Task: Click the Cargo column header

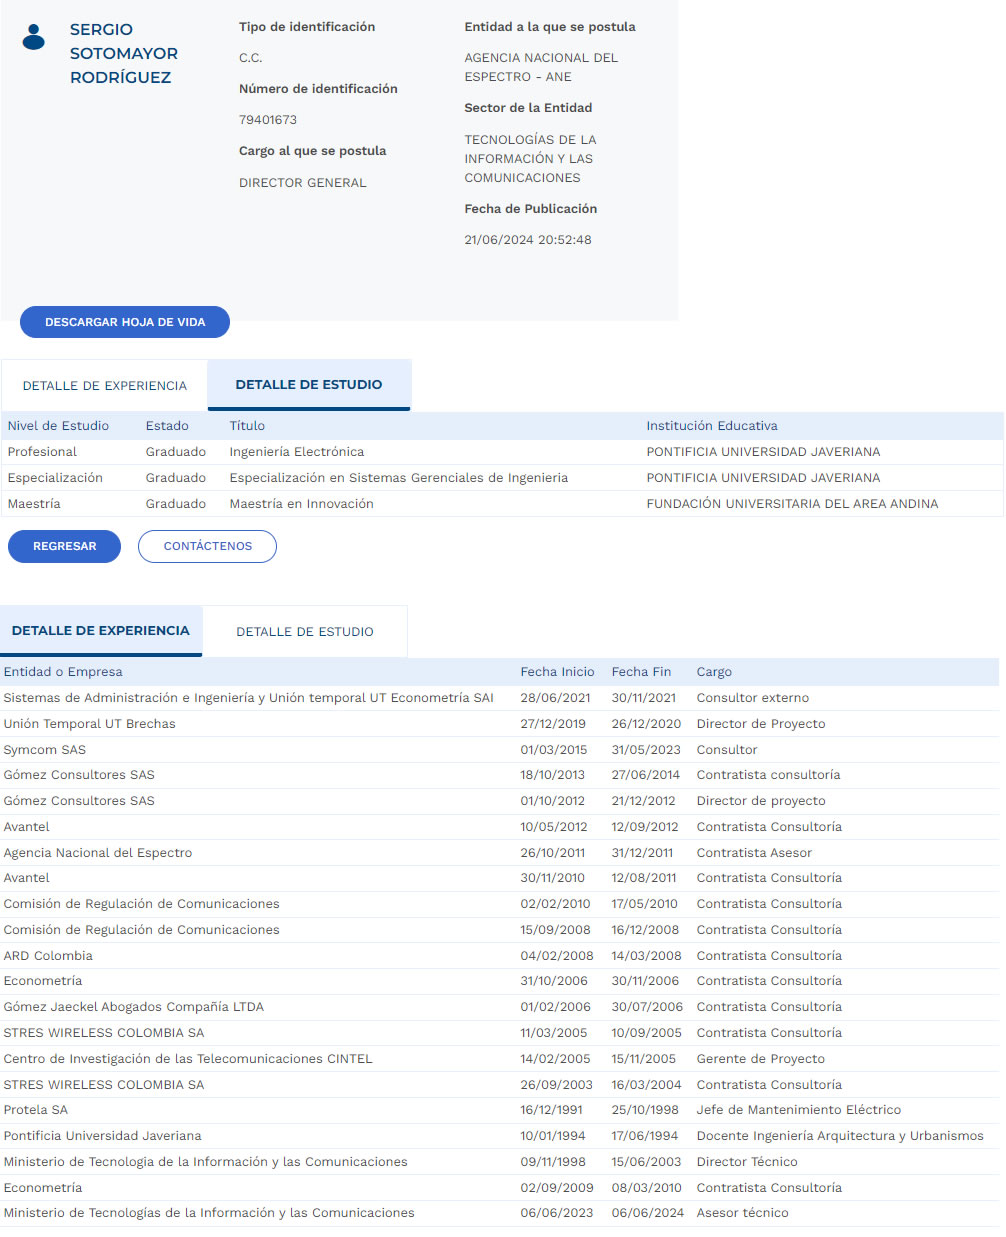Action: pyautogui.click(x=714, y=672)
